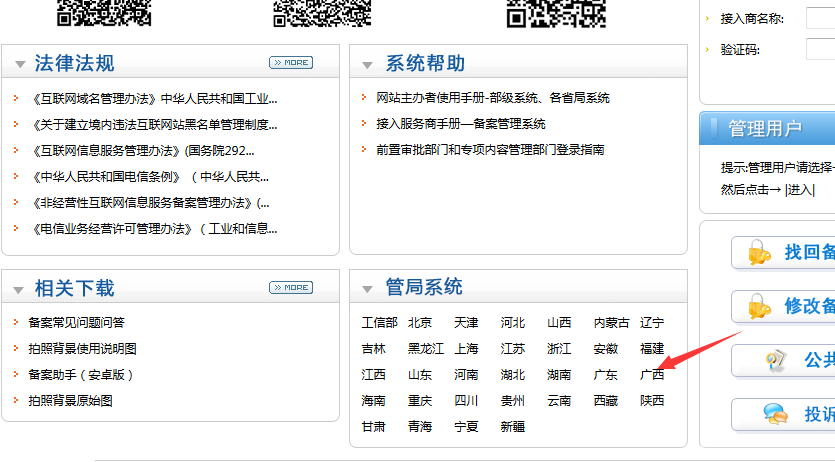Open 《互联网域名管理办法》 law link
Viewport: 835px width, 462px height.
pos(155,99)
